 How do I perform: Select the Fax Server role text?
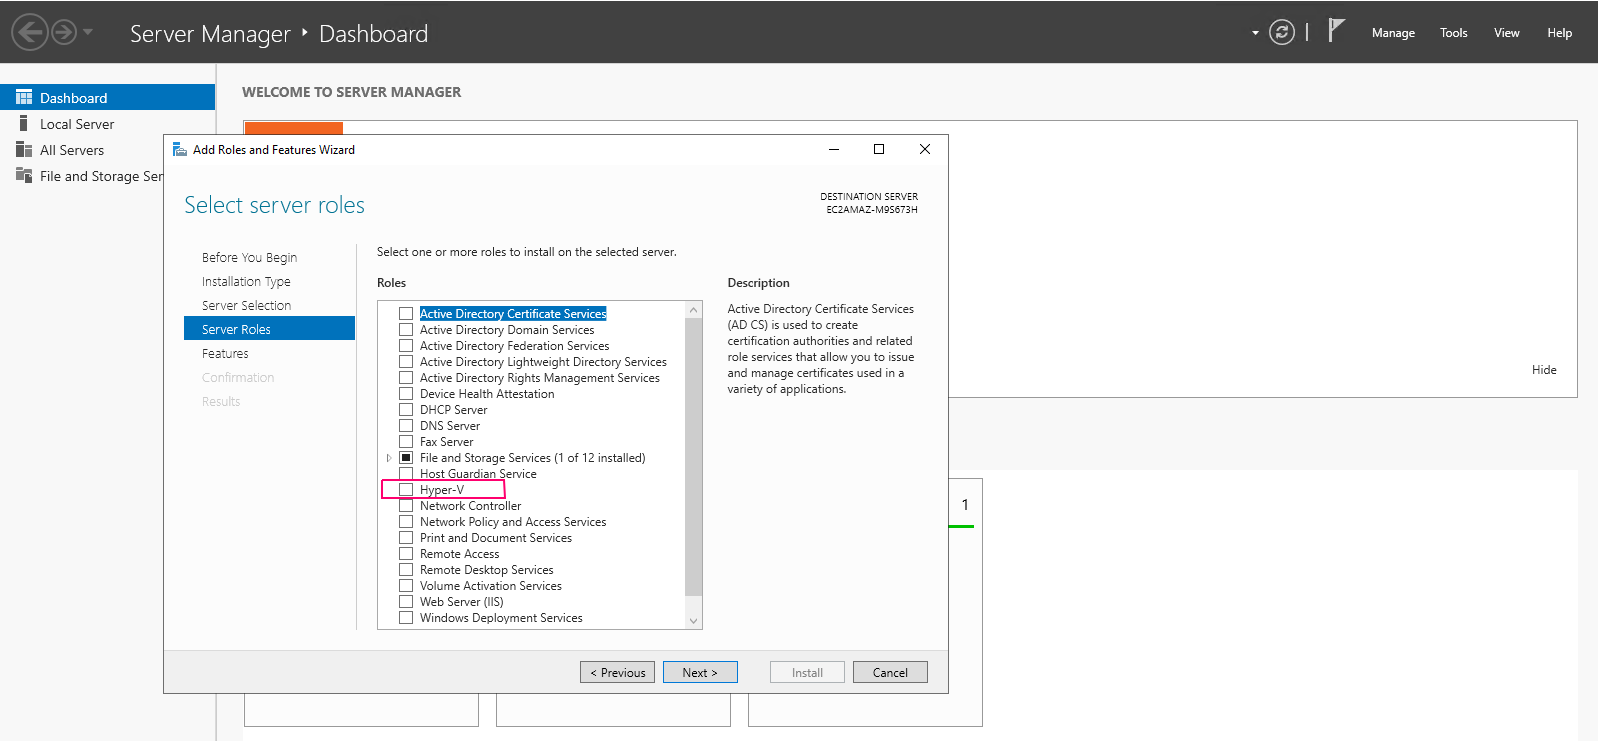[446, 442]
